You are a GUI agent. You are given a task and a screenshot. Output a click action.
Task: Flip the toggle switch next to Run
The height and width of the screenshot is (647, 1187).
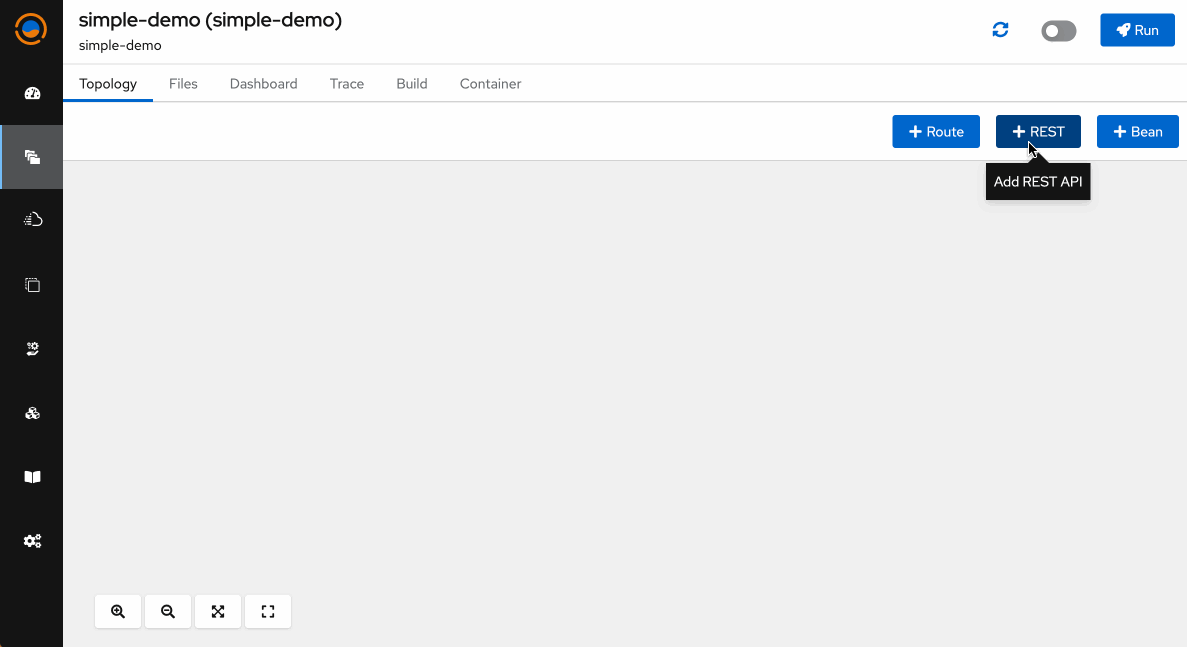tap(1058, 31)
